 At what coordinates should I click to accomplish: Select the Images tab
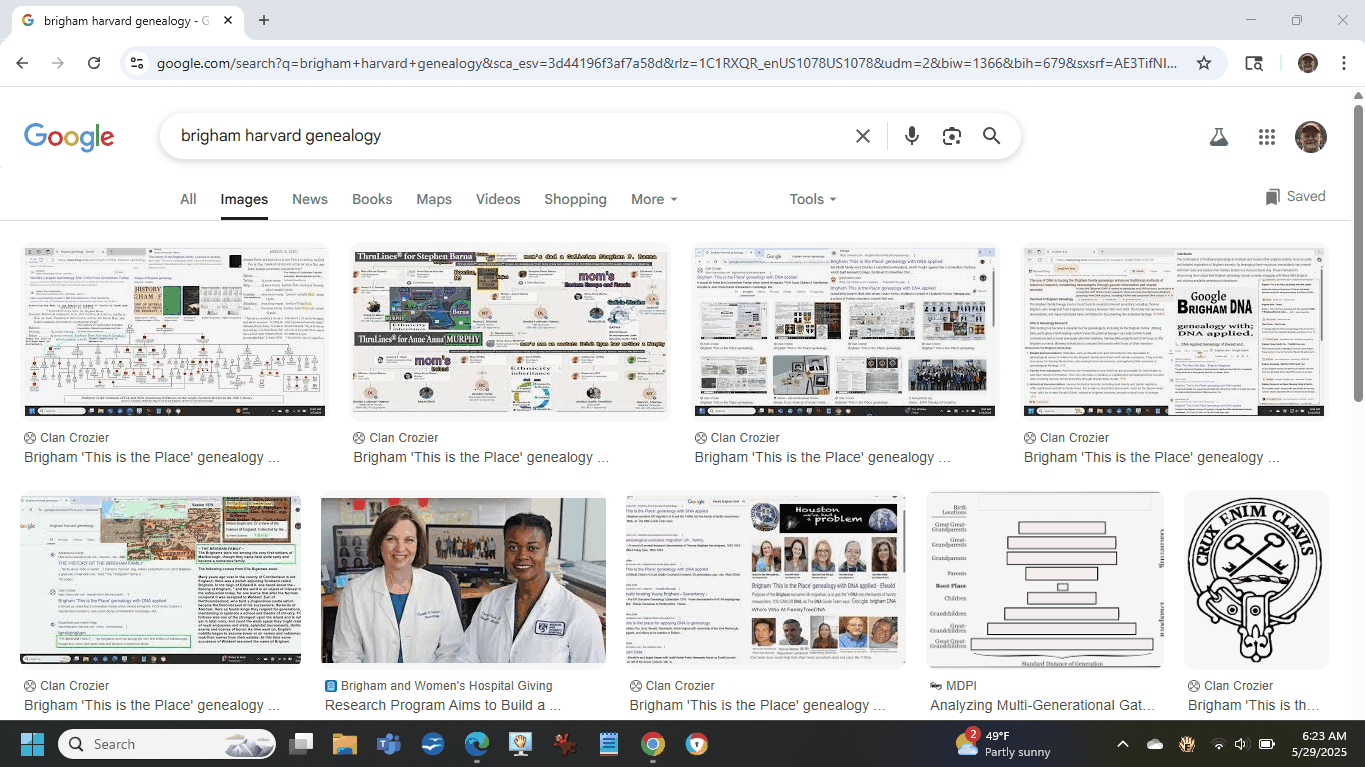(244, 199)
